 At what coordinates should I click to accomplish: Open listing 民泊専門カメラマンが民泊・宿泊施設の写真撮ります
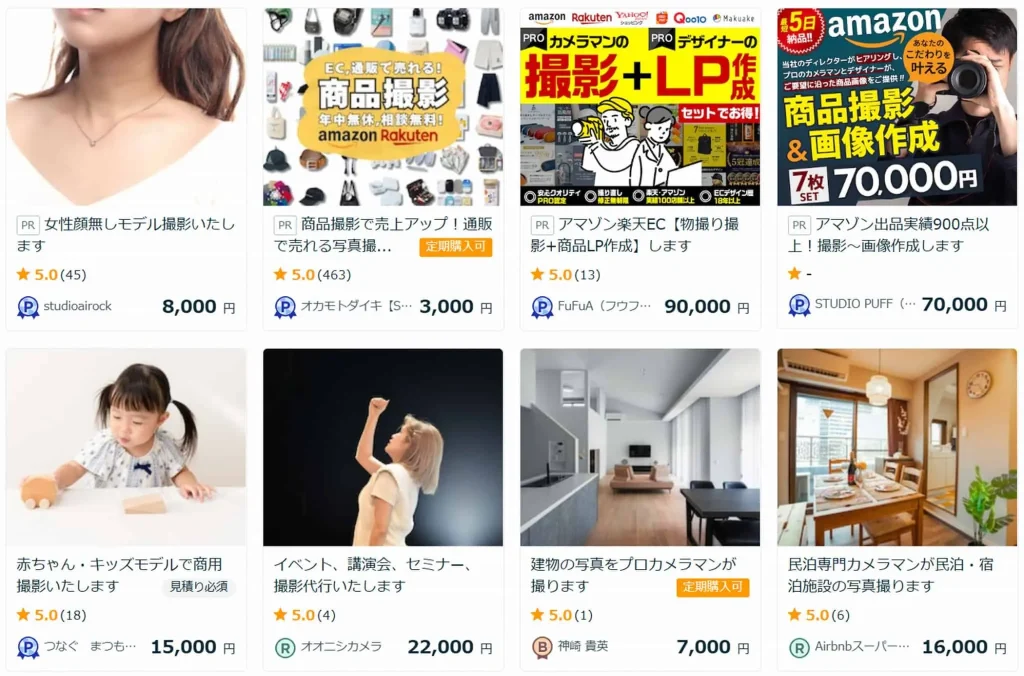pos(891,575)
